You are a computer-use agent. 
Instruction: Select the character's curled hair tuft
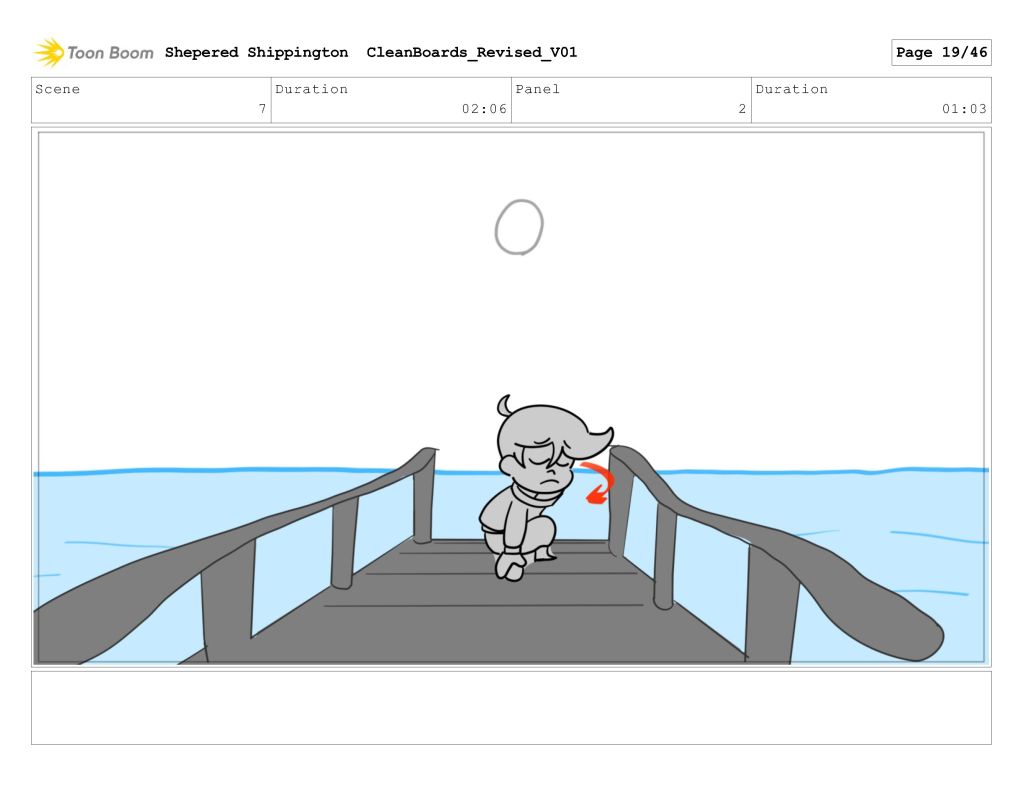coord(505,405)
